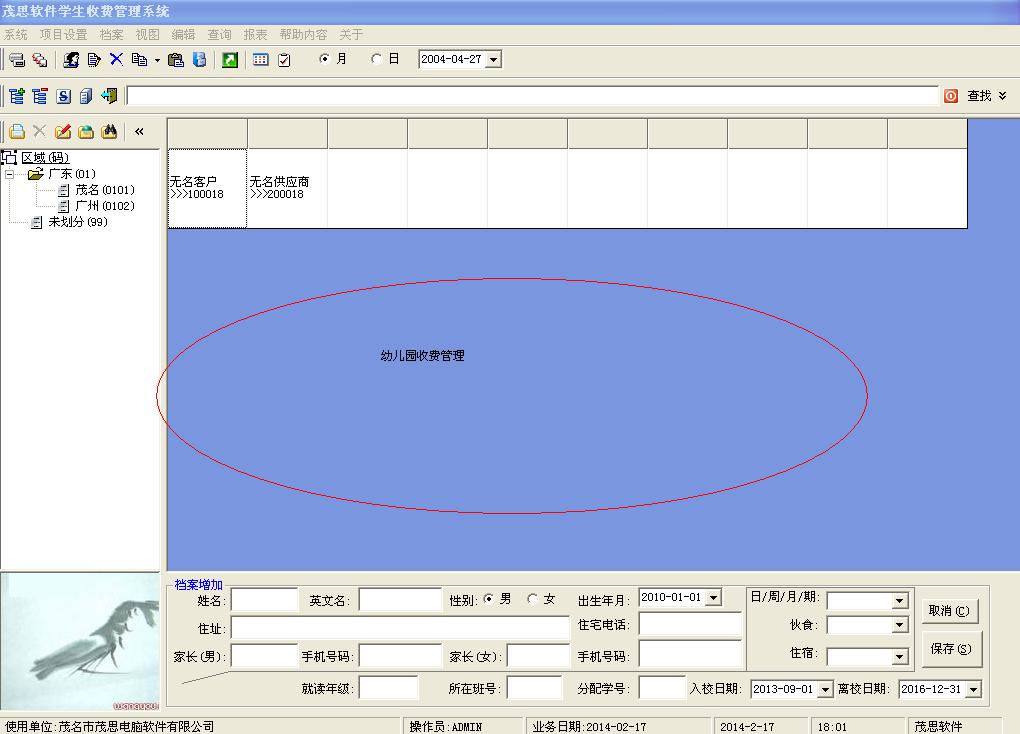This screenshot has height=734, width=1020.
Task: Select the 日 (day) radio button
Action: pos(376,59)
